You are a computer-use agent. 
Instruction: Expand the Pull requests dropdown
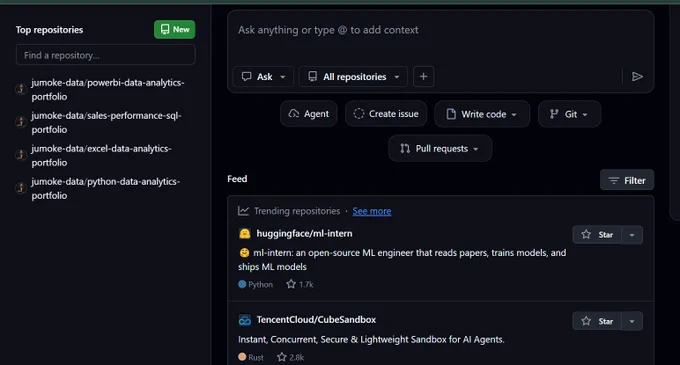[440, 148]
